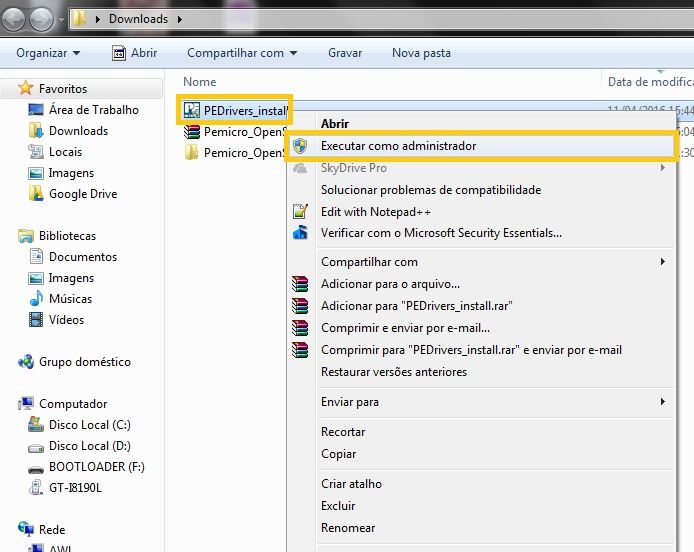The height and width of the screenshot is (552, 694).
Task: Click Gravar in the toolbar
Action: tap(345, 53)
